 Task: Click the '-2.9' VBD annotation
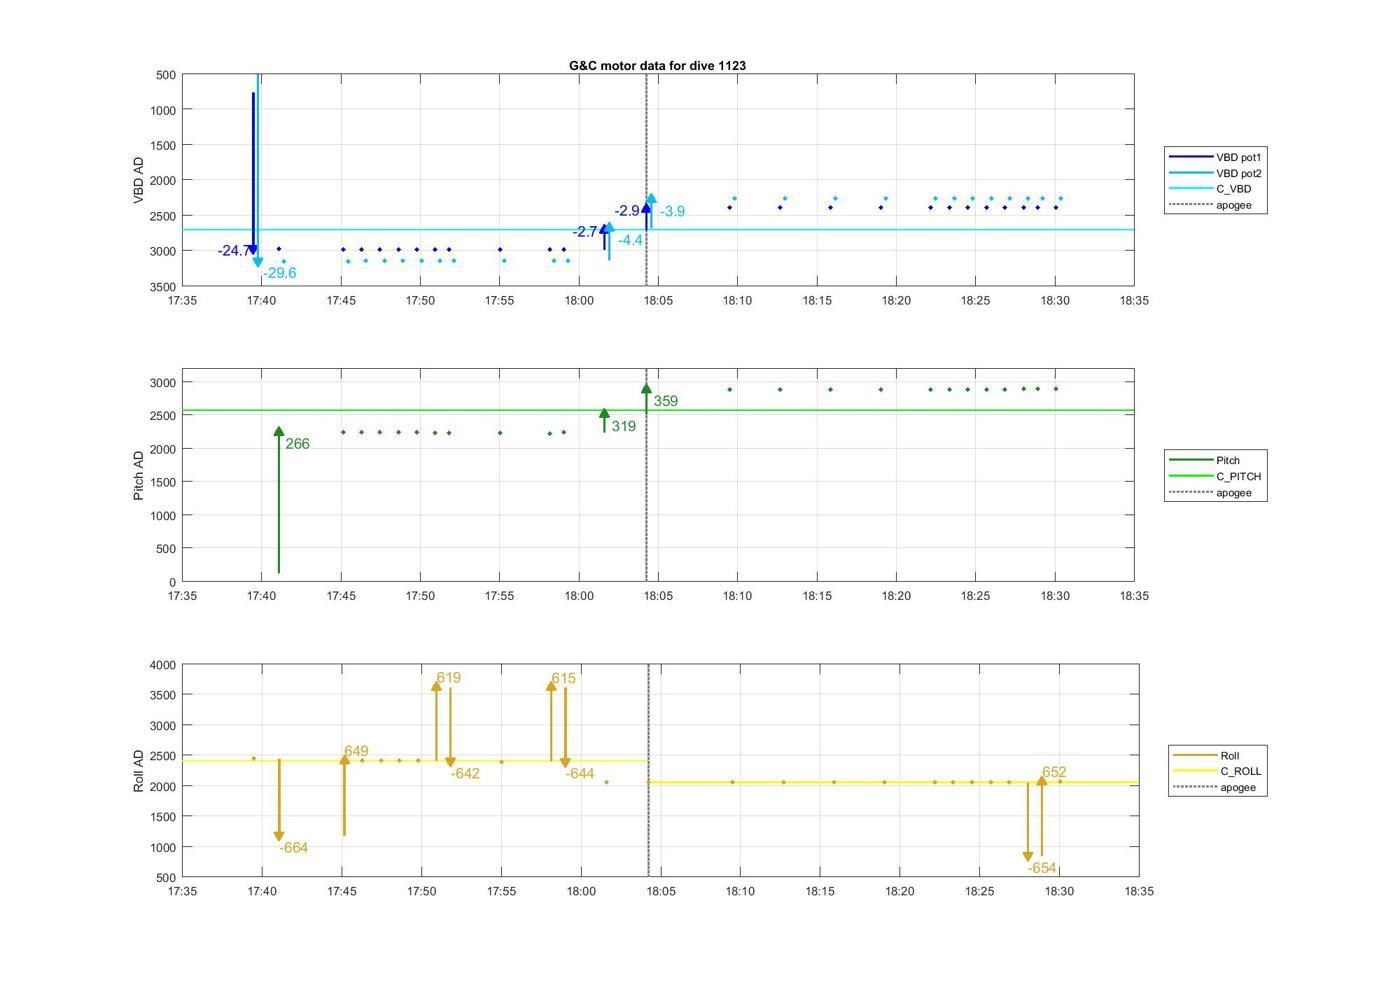[627, 210]
